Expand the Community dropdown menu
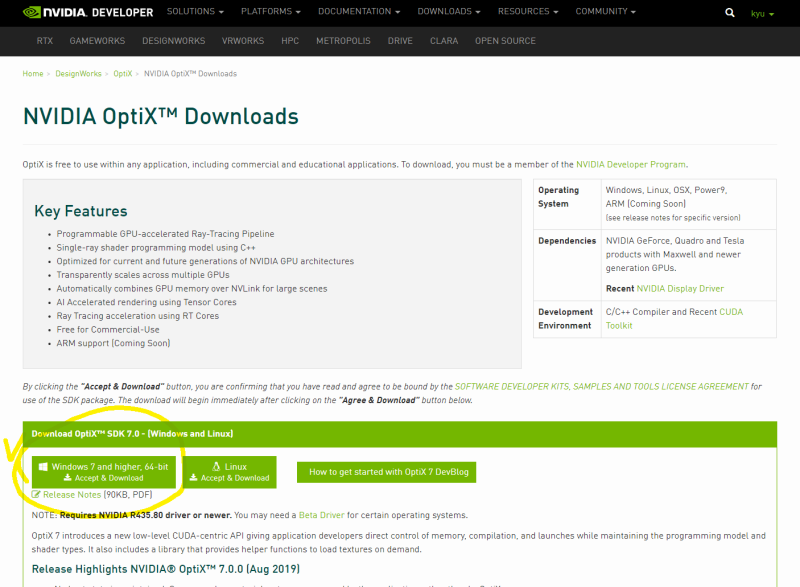The width and height of the screenshot is (800, 587). (x=606, y=11)
